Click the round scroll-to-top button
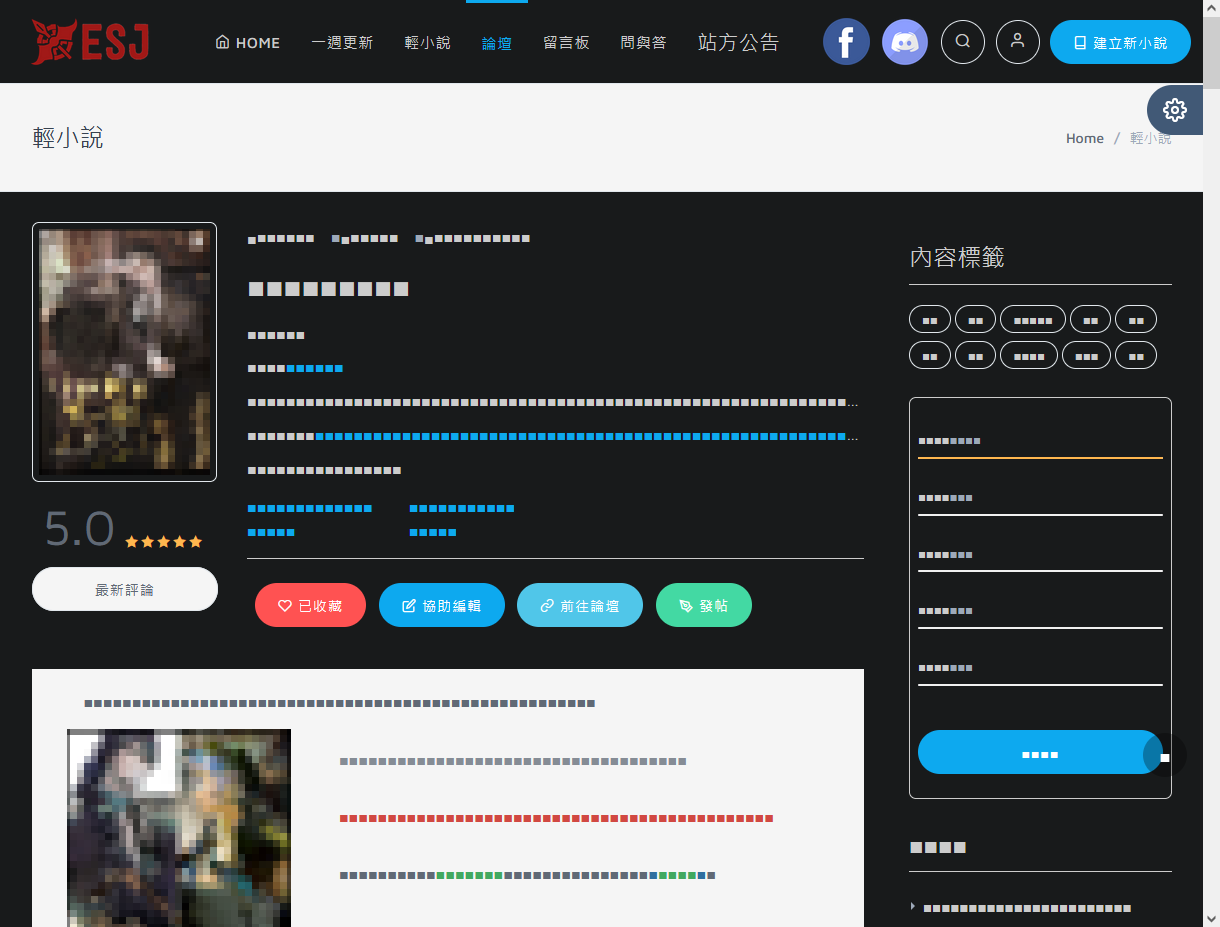This screenshot has height=927, width=1220. point(1165,756)
